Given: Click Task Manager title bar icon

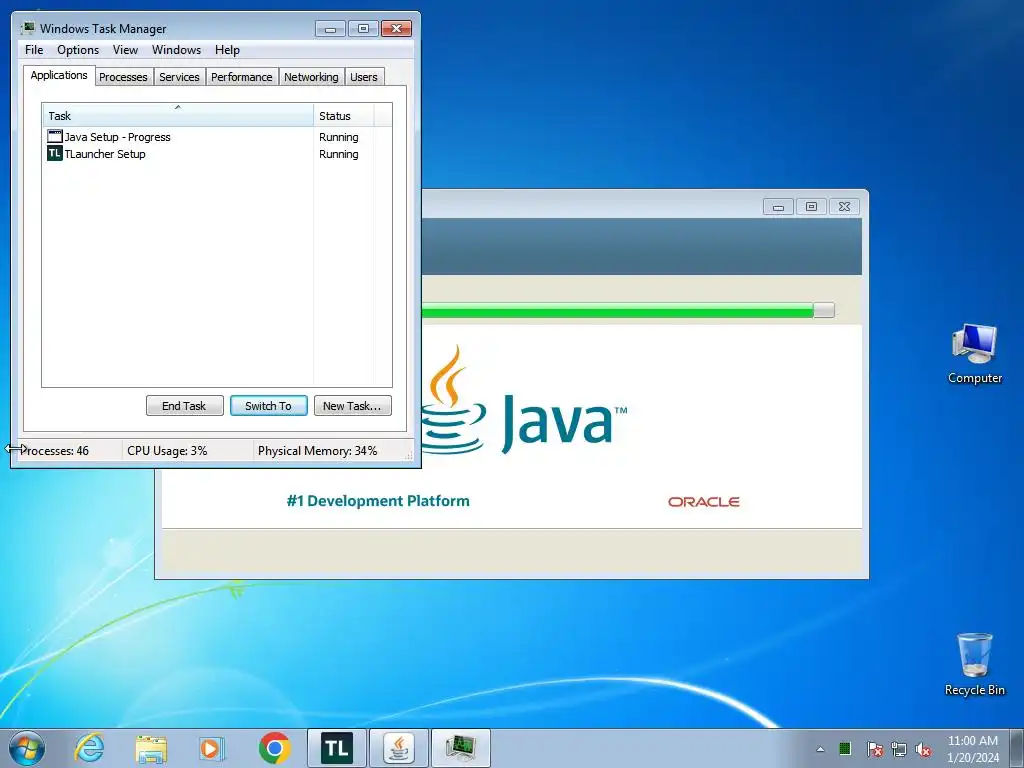Looking at the screenshot, I should 27,28.
